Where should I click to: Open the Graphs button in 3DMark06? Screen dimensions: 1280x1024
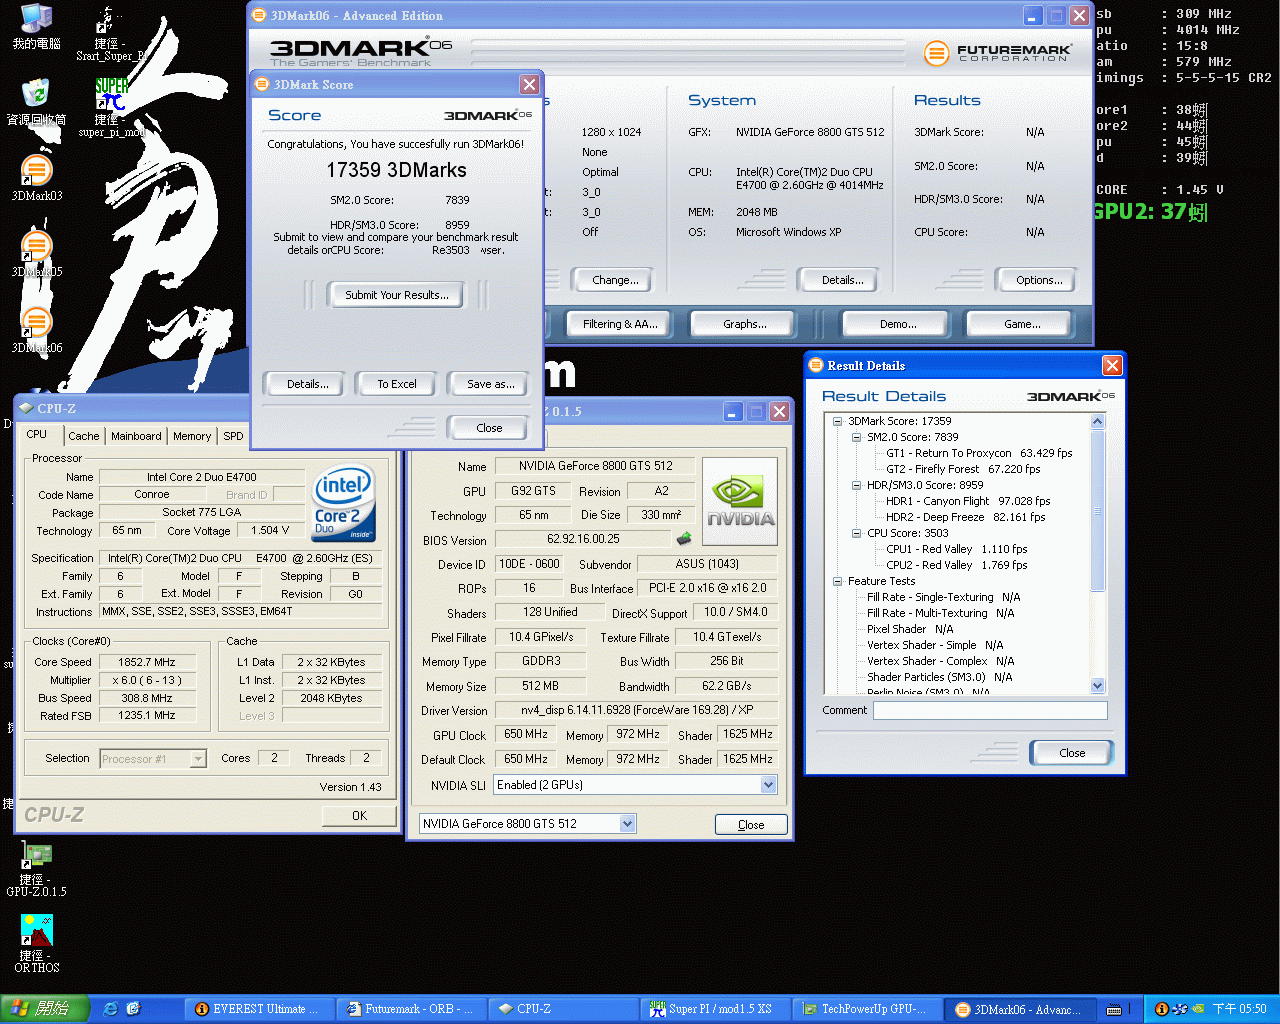745,324
